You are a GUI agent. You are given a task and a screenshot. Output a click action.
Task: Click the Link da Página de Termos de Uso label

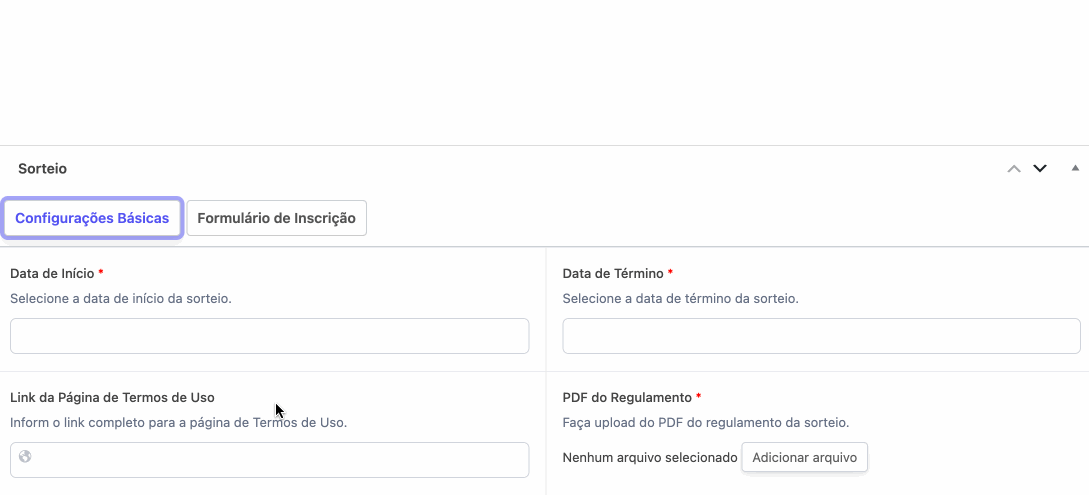point(112,397)
